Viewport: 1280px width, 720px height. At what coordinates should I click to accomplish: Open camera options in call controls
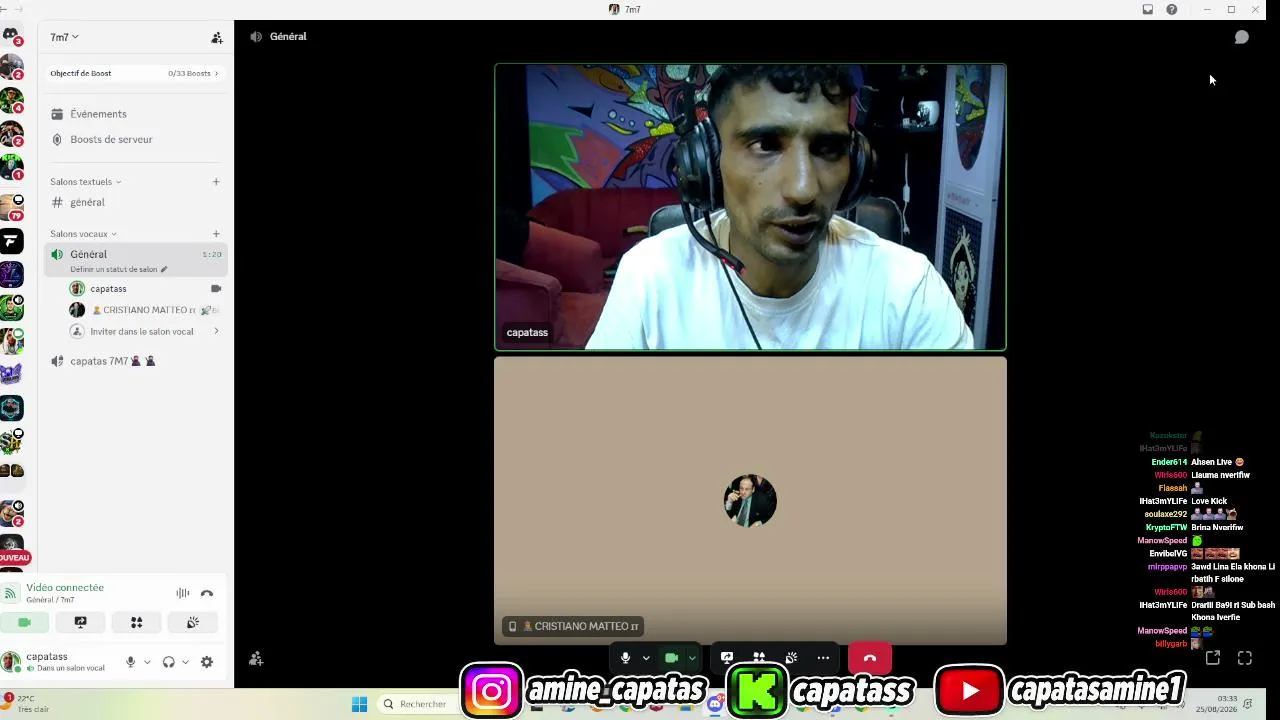coord(692,658)
